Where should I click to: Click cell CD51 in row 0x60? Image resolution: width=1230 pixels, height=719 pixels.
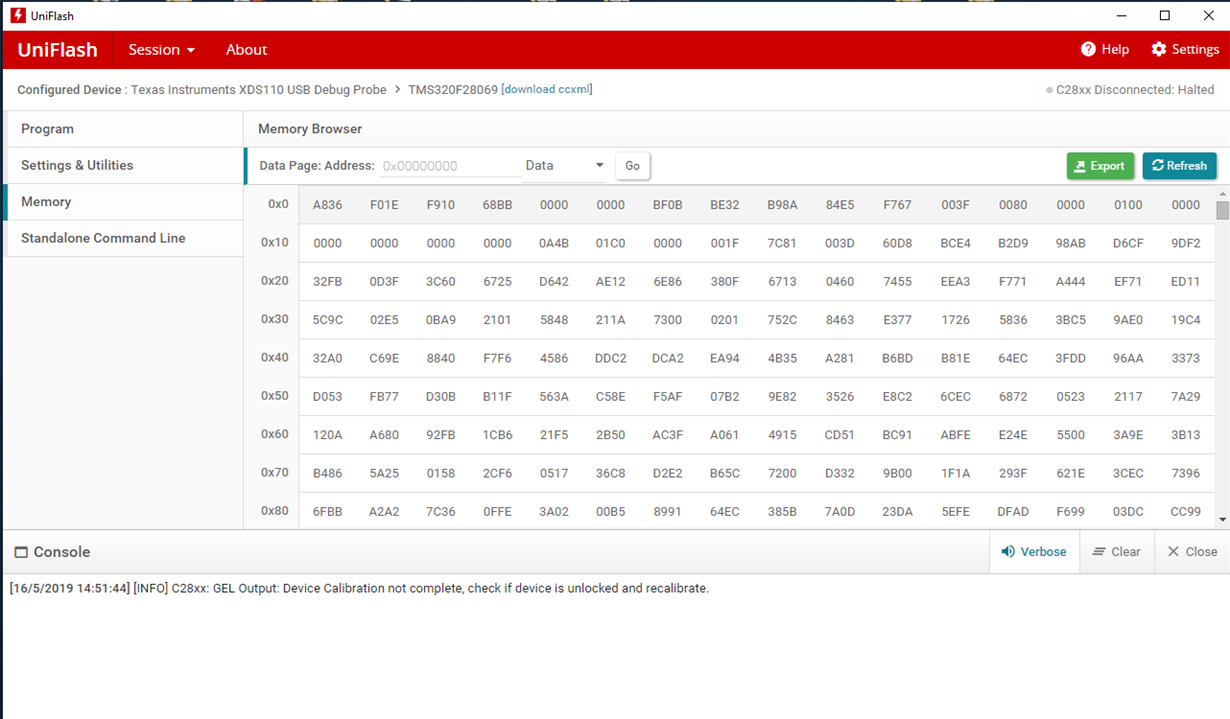point(839,435)
